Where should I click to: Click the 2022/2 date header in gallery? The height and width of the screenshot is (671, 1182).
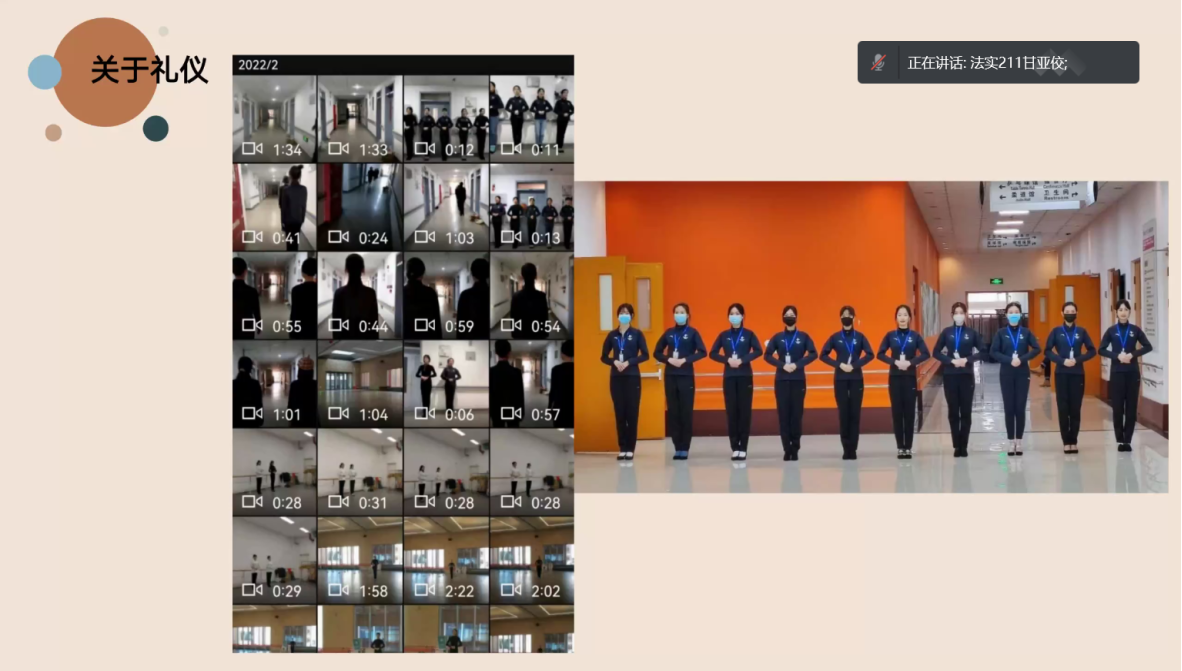click(x=258, y=65)
